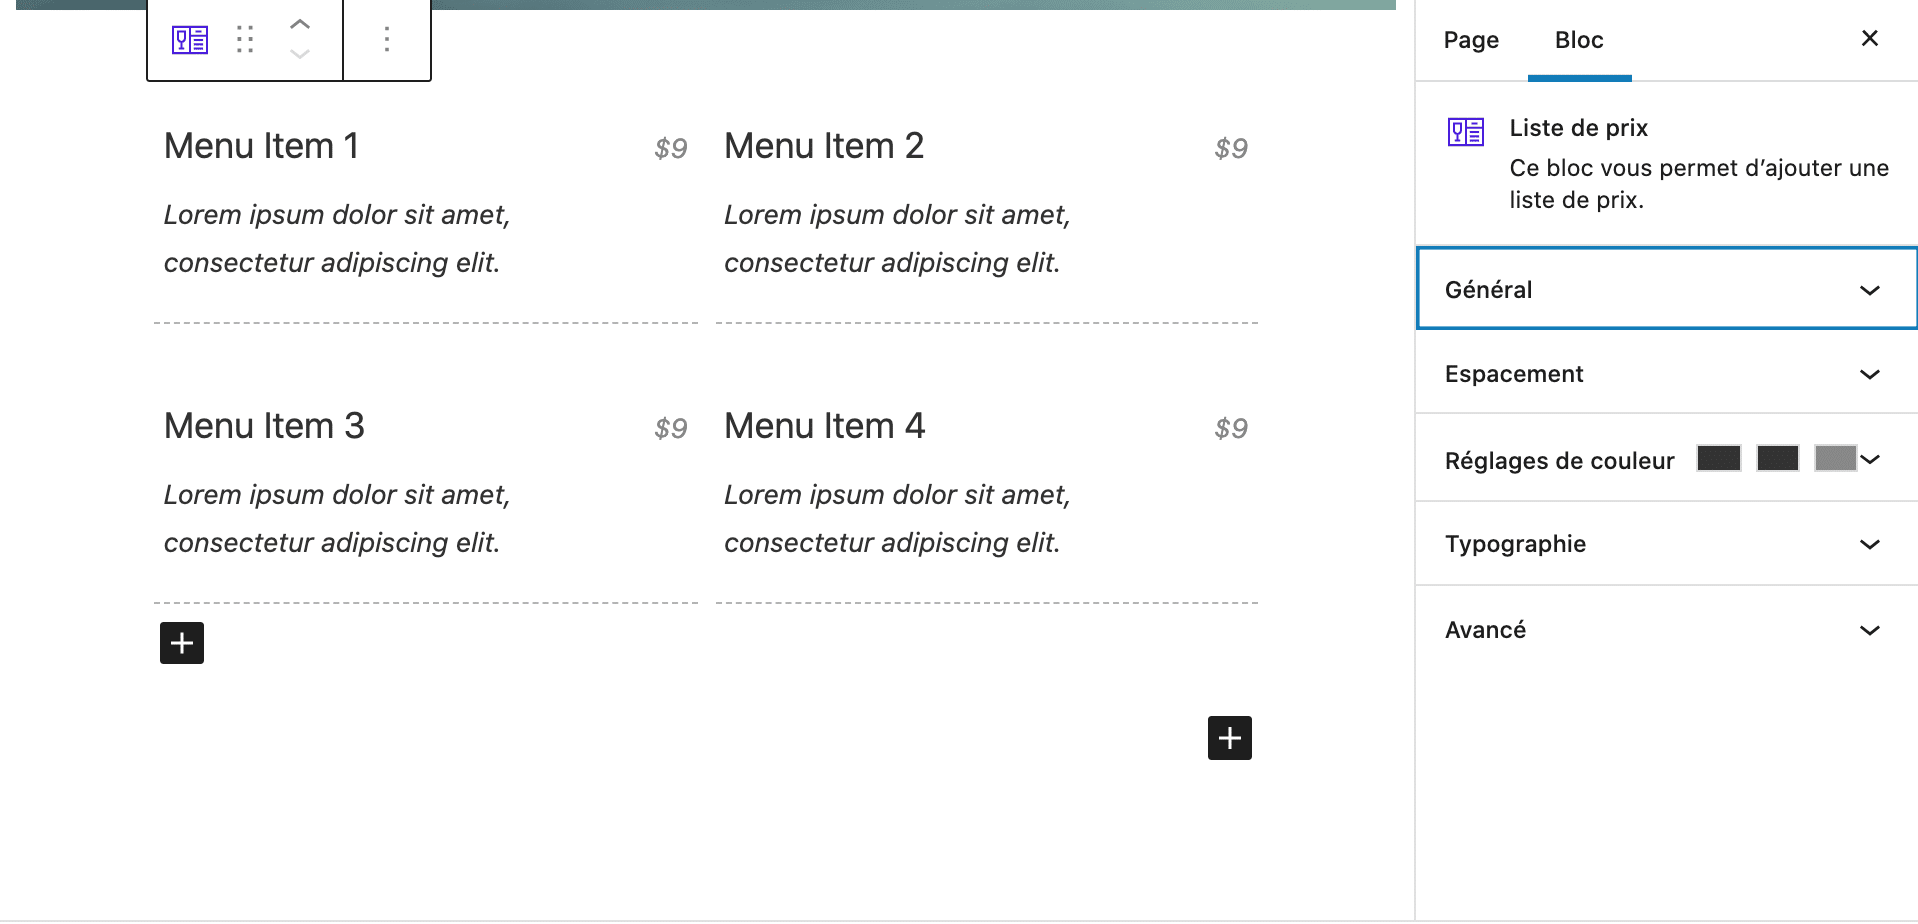
Task: Click the drag handle in block toolbar
Action: coord(245,40)
